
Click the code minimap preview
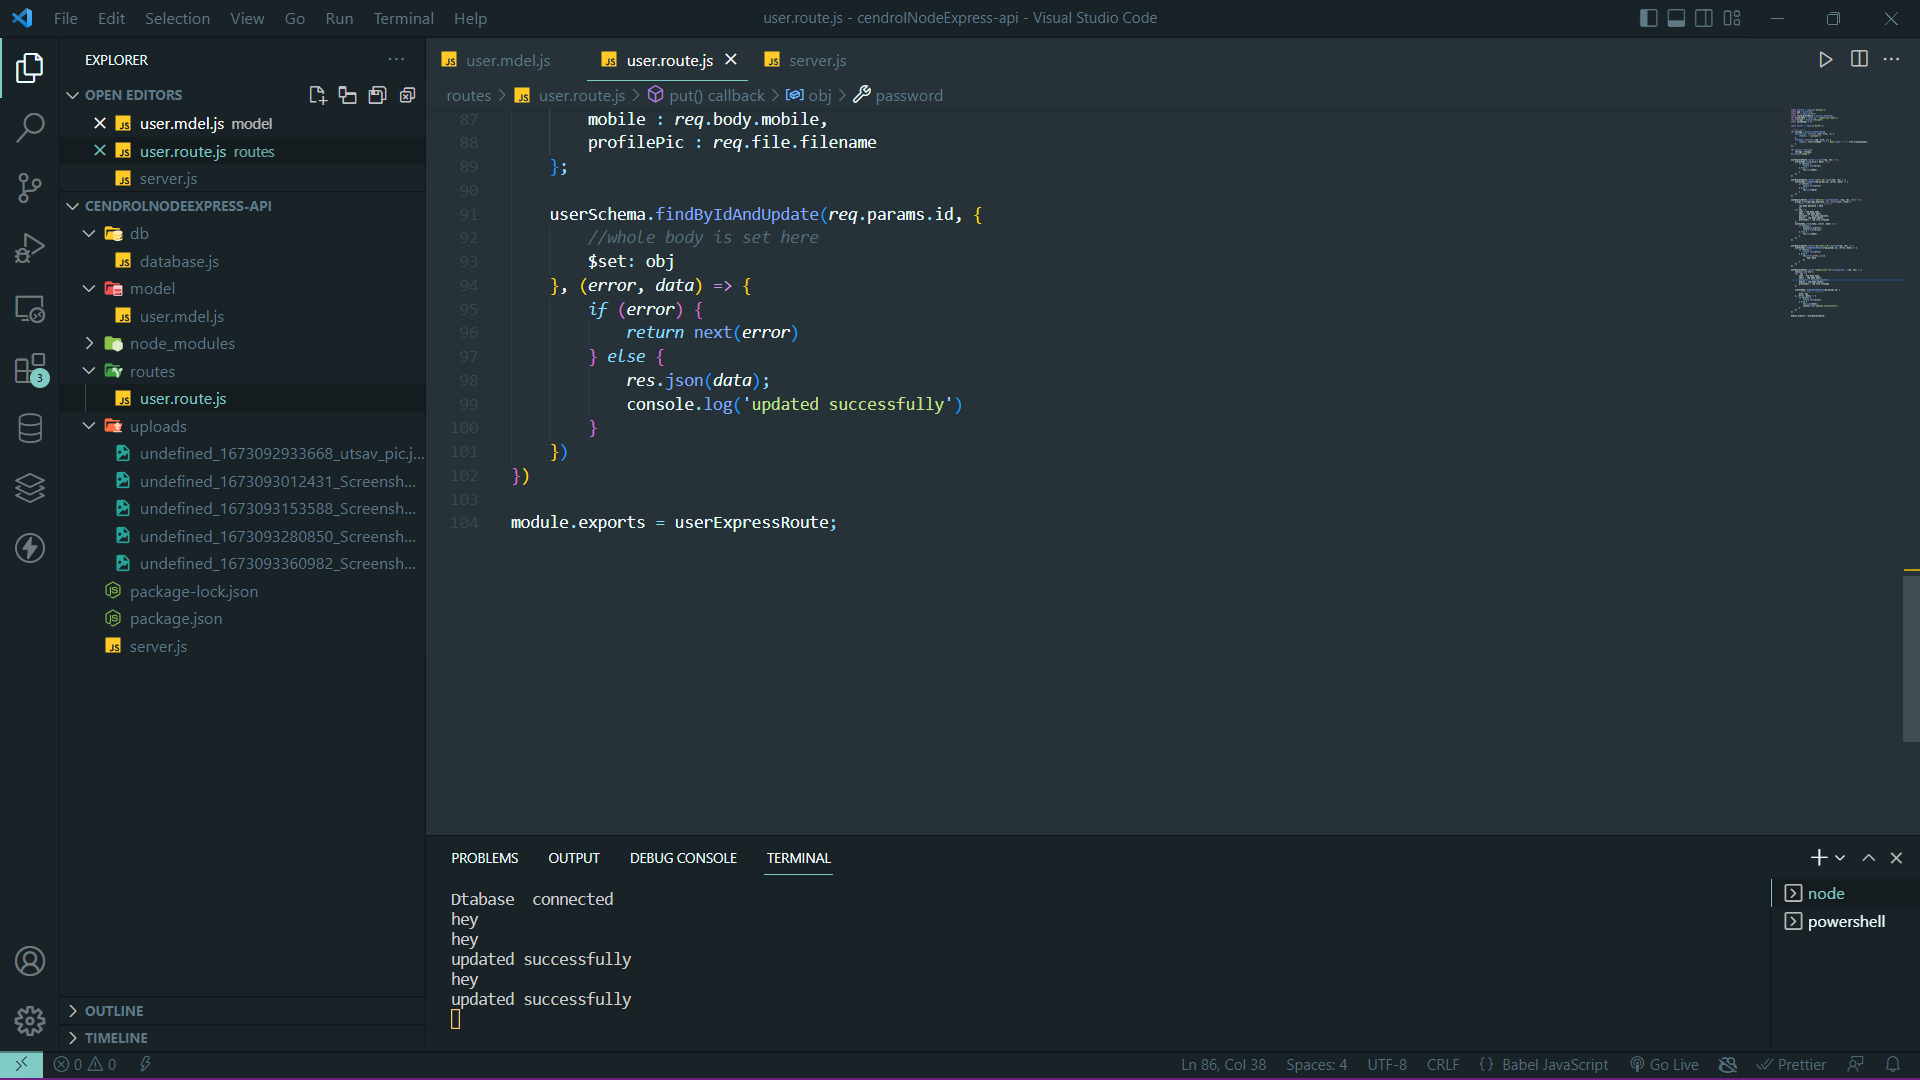point(1843,213)
